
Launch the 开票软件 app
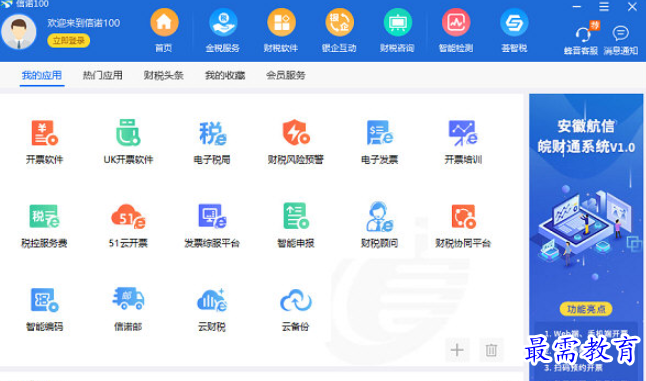coord(44,142)
